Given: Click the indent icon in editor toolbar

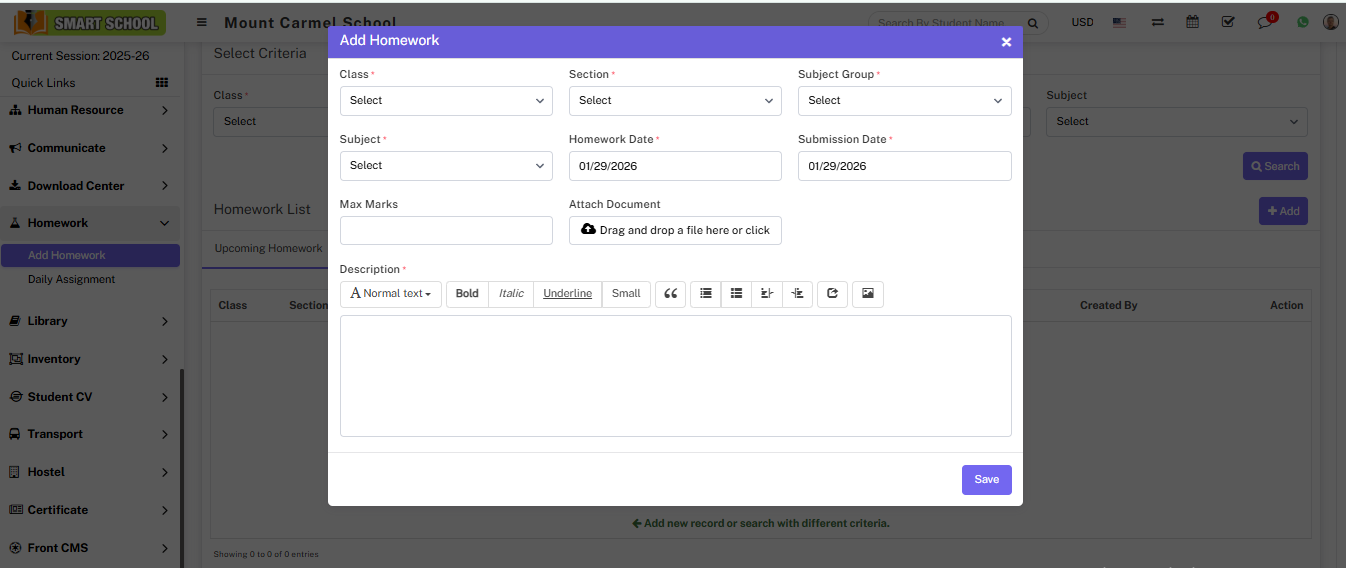Looking at the screenshot, I should [x=797, y=294].
